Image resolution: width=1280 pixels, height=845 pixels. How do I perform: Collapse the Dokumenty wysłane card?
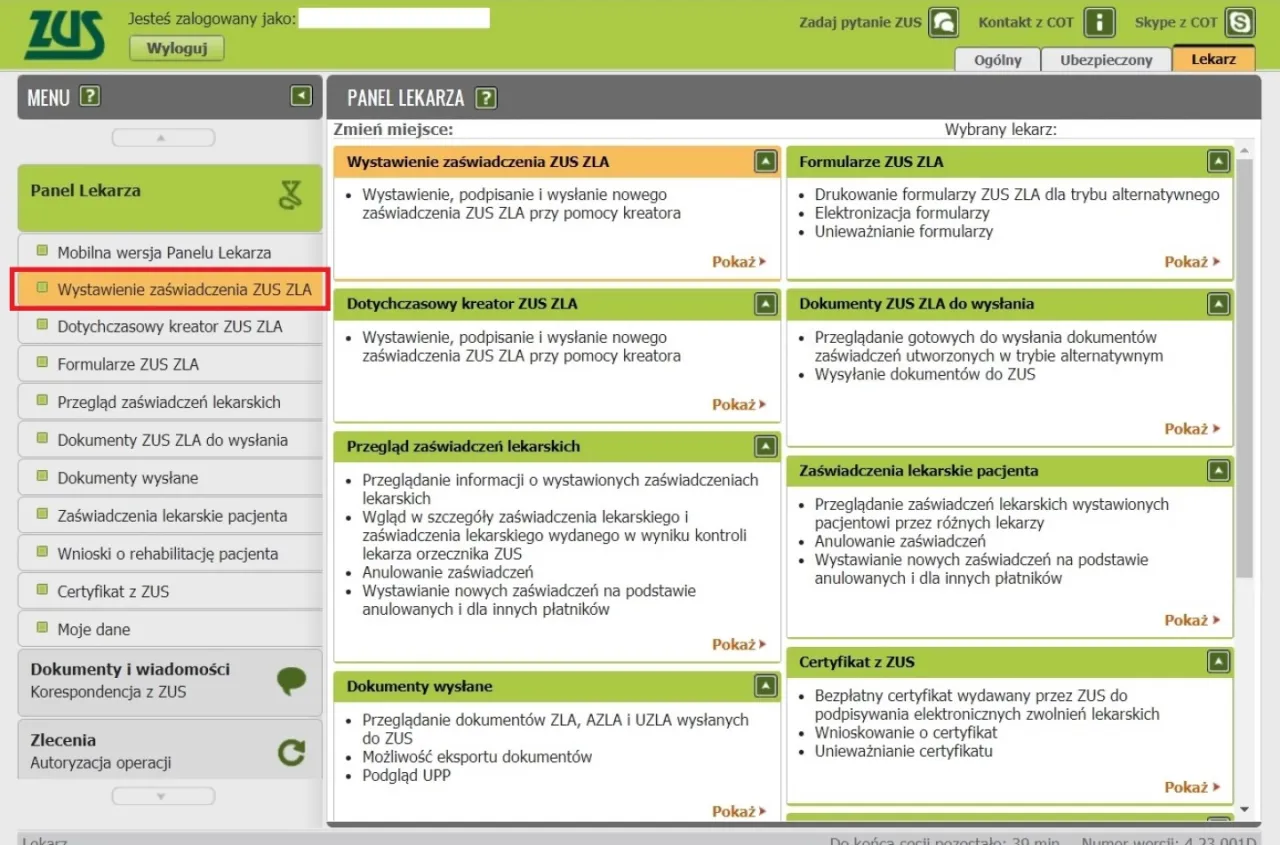click(765, 686)
